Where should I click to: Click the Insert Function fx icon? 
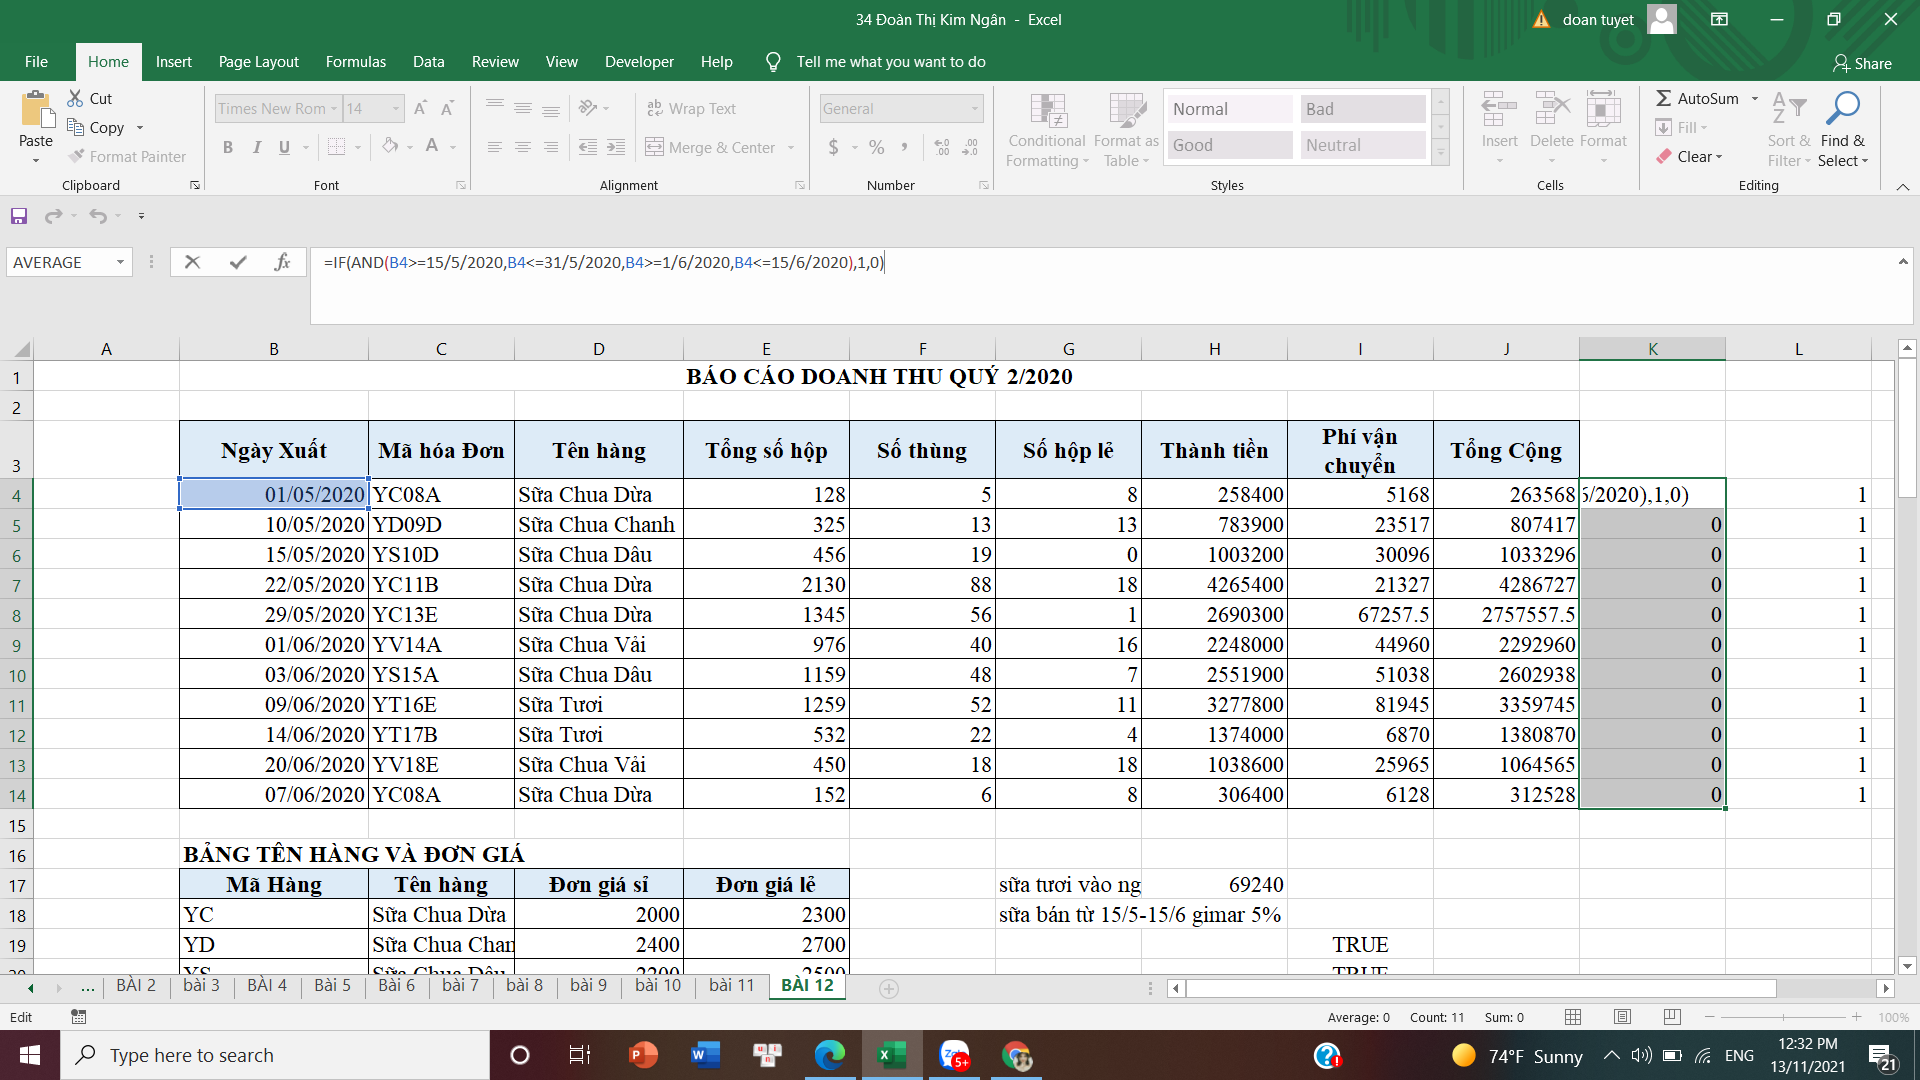click(283, 262)
